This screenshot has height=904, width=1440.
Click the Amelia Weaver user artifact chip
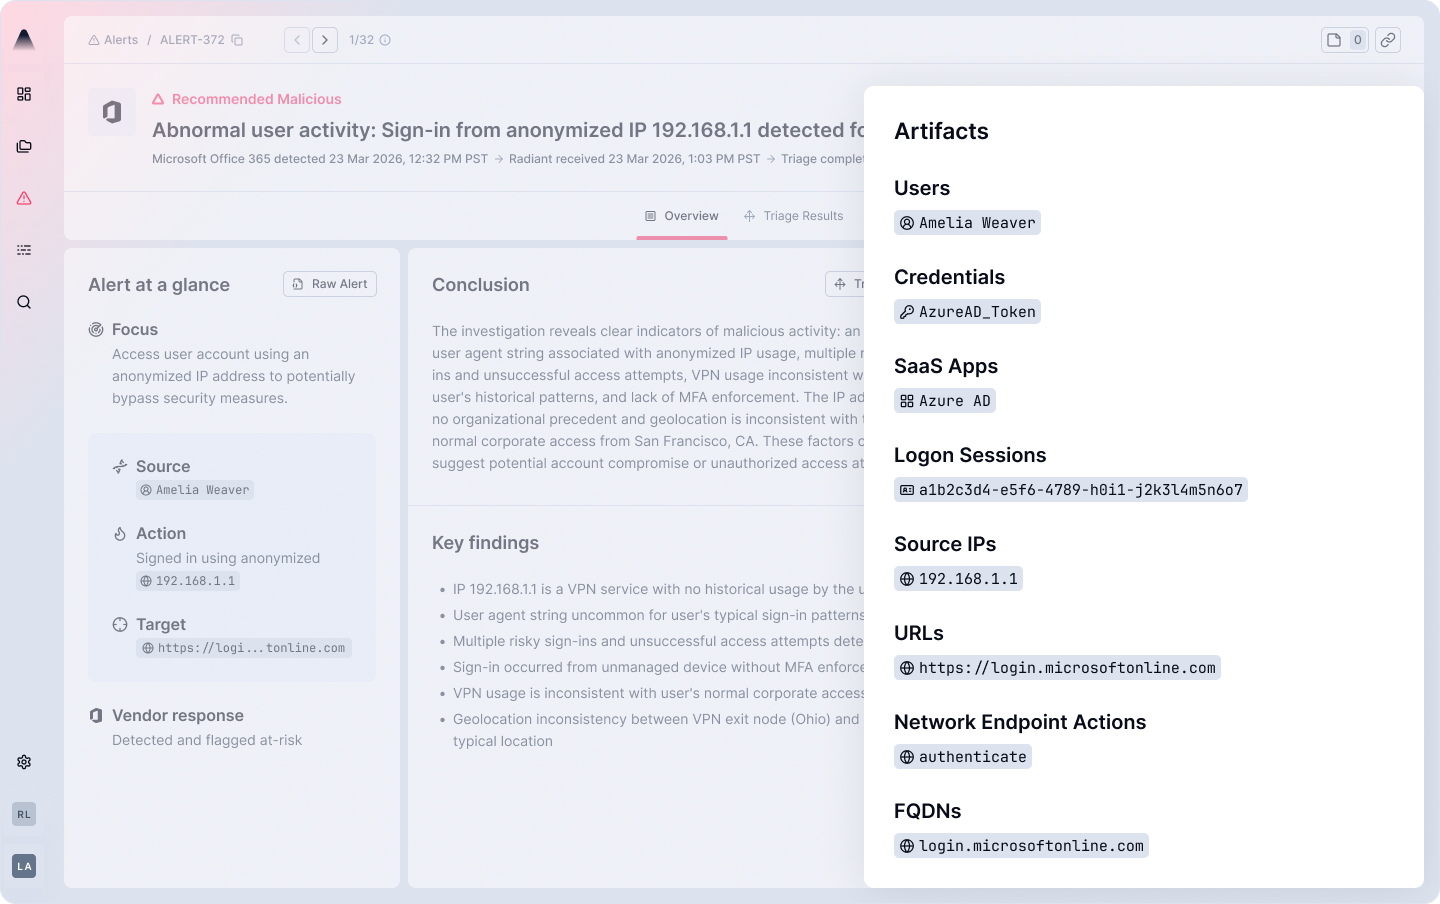[967, 223]
